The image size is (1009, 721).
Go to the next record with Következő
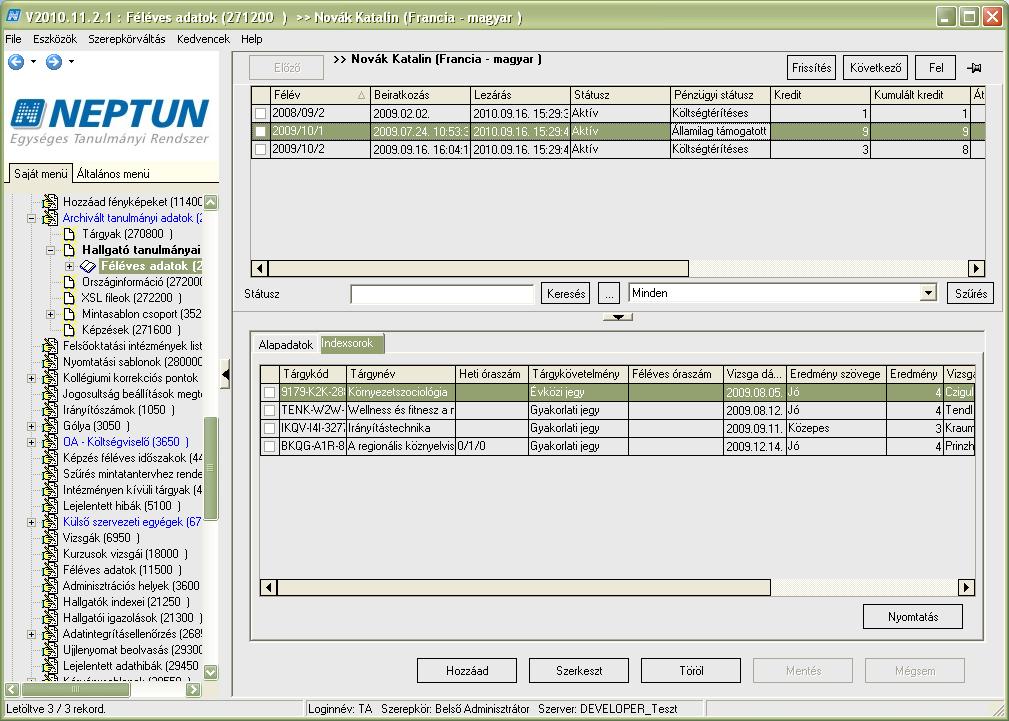tap(875, 68)
